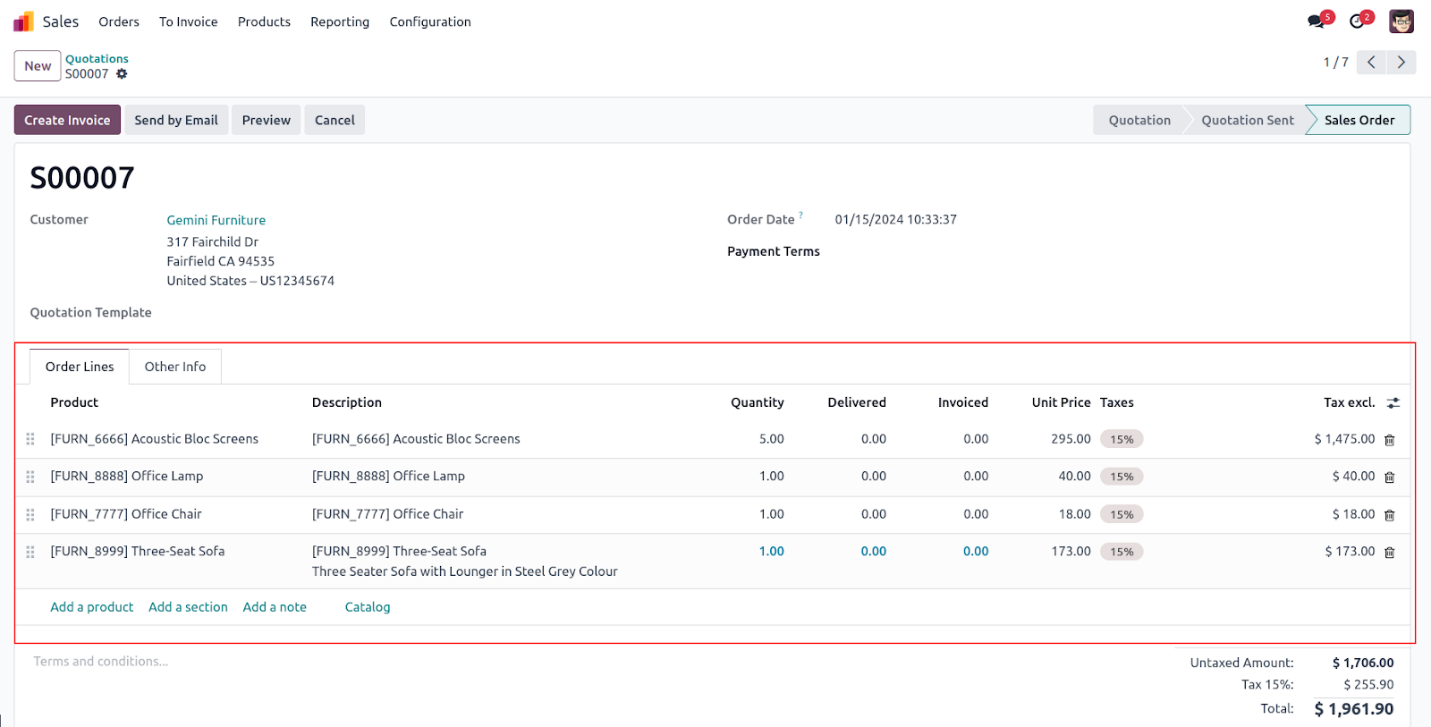Go to the next record arrow
The width and height of the screenshot is (1431, 727).
(1402, 62)
